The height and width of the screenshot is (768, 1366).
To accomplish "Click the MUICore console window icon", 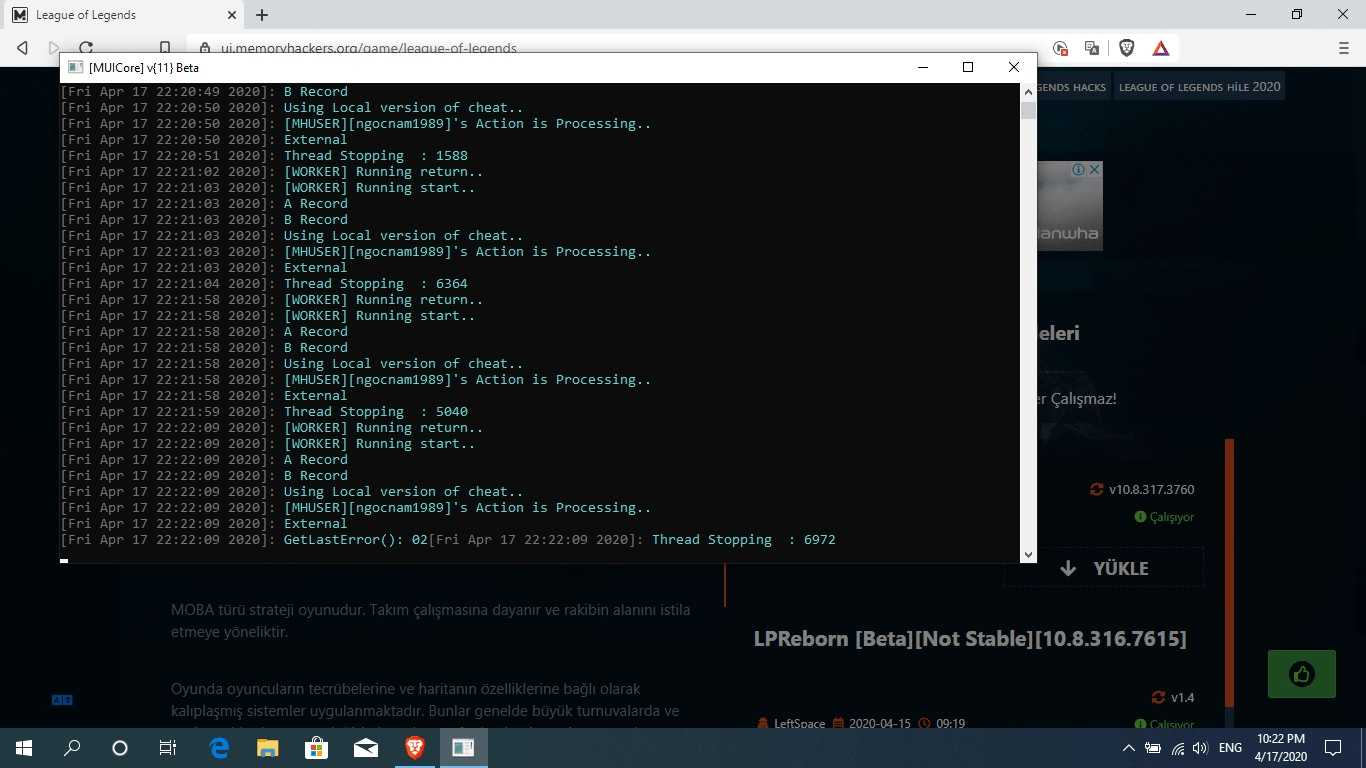I will pyautogui.click(x=75, y=67).
